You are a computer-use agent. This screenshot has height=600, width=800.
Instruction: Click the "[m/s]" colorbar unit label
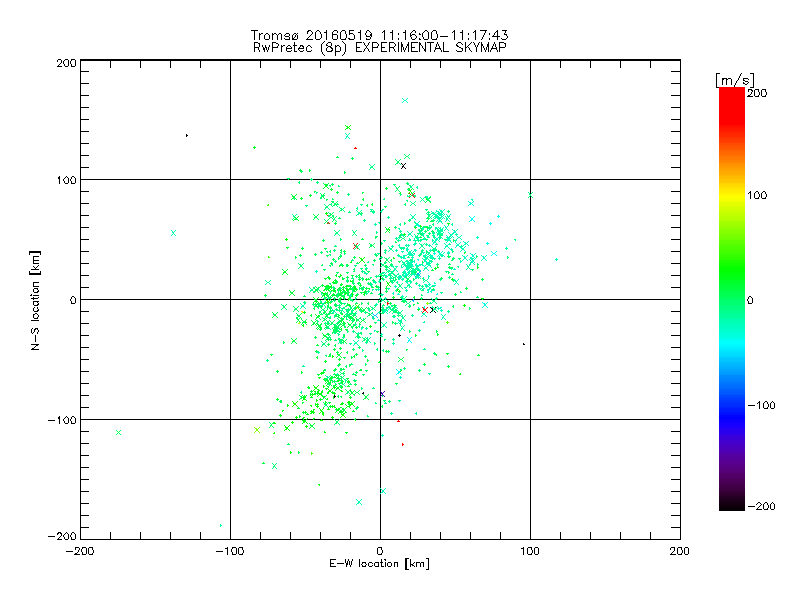pos(735,80)
